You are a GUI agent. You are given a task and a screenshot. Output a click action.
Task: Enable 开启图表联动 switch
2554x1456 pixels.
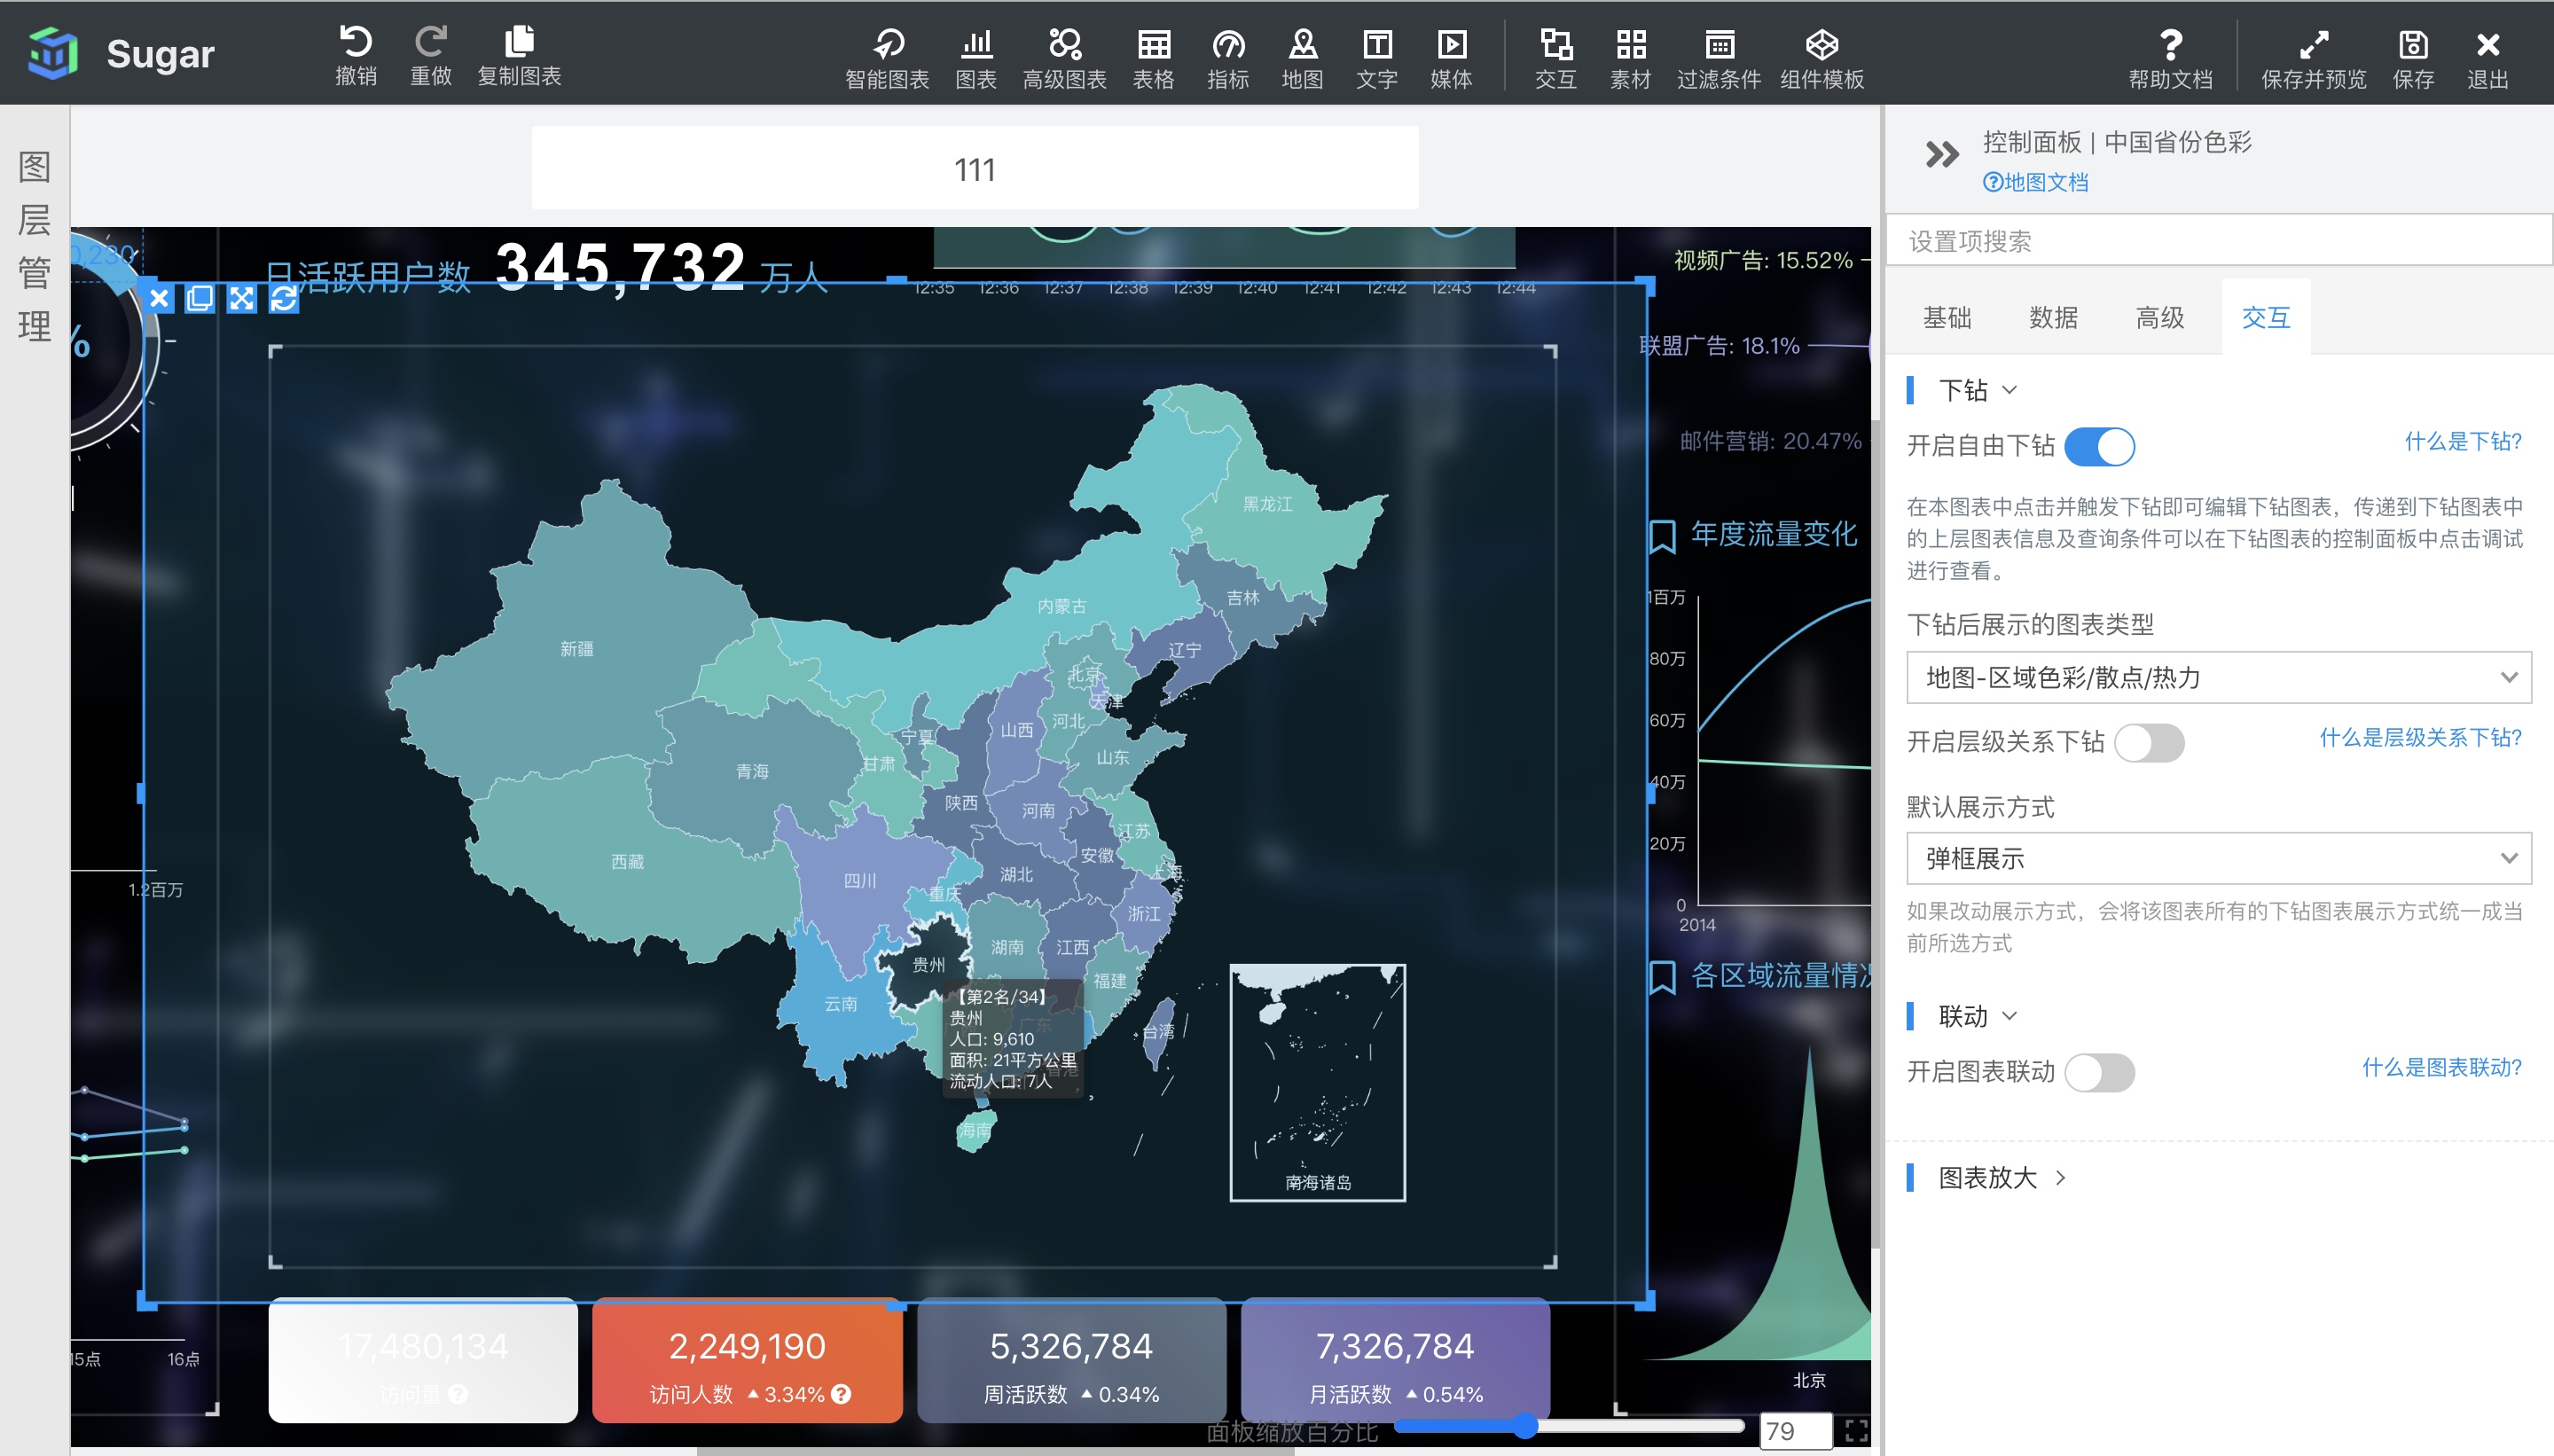click(2099, 1072)
